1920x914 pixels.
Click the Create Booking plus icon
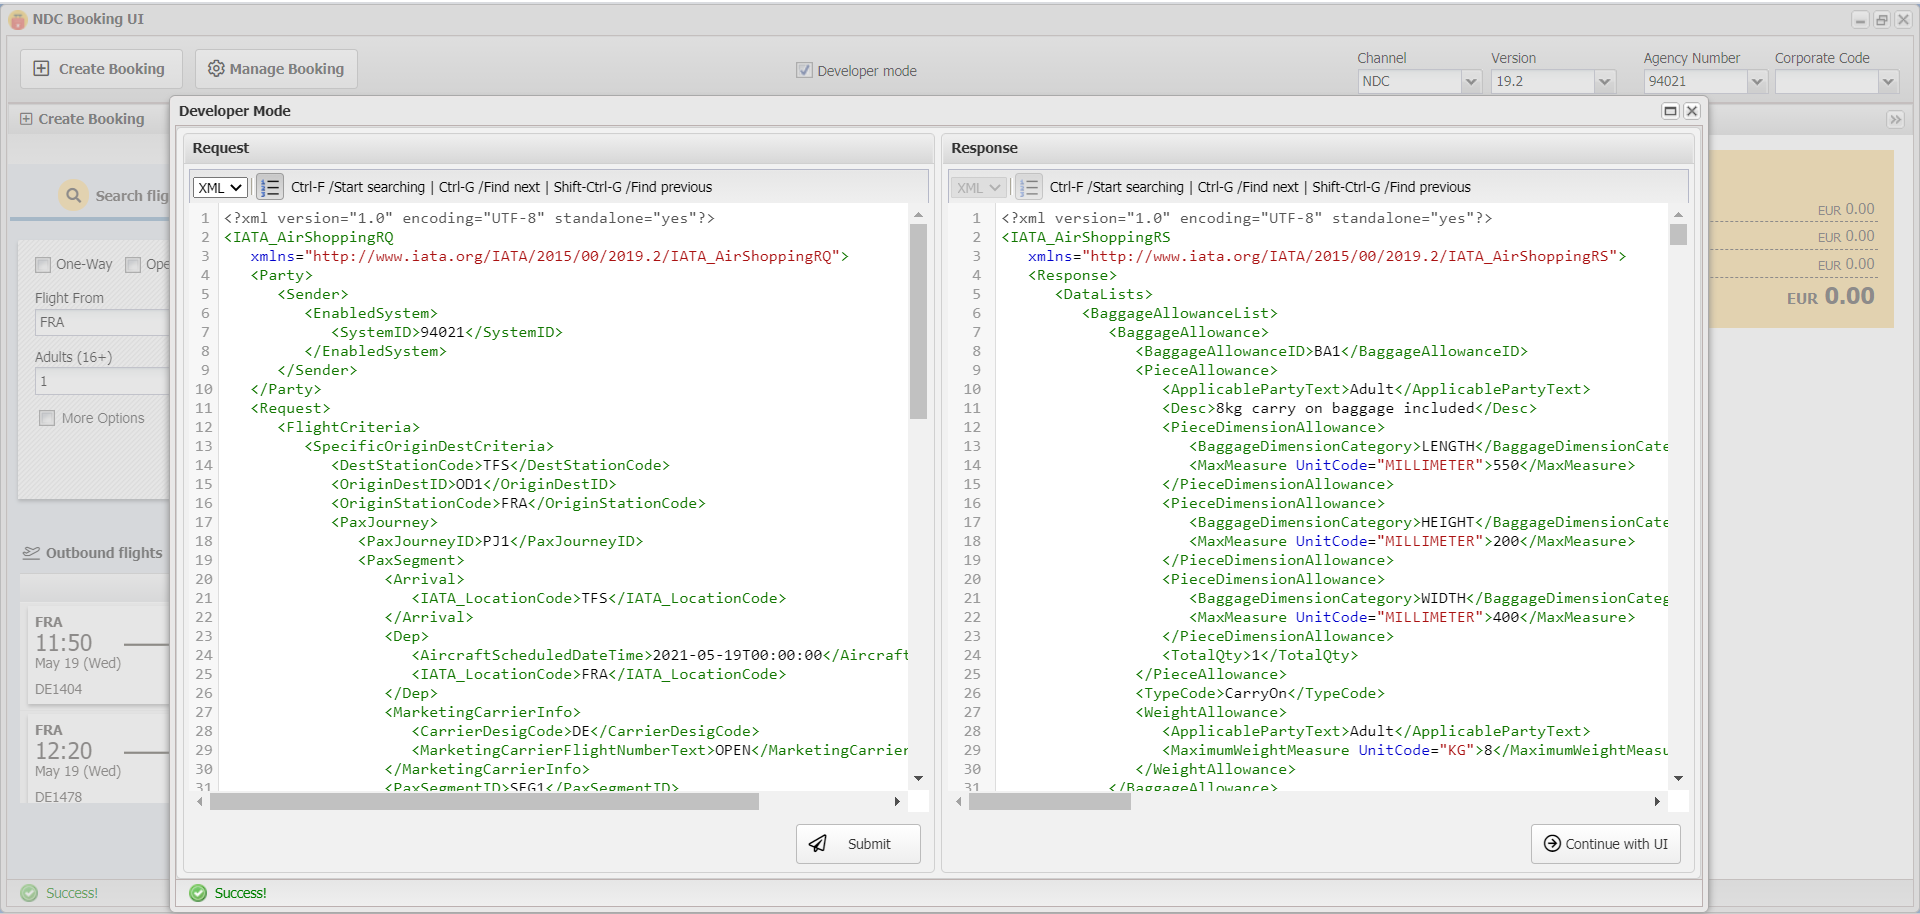click(41, 68)
